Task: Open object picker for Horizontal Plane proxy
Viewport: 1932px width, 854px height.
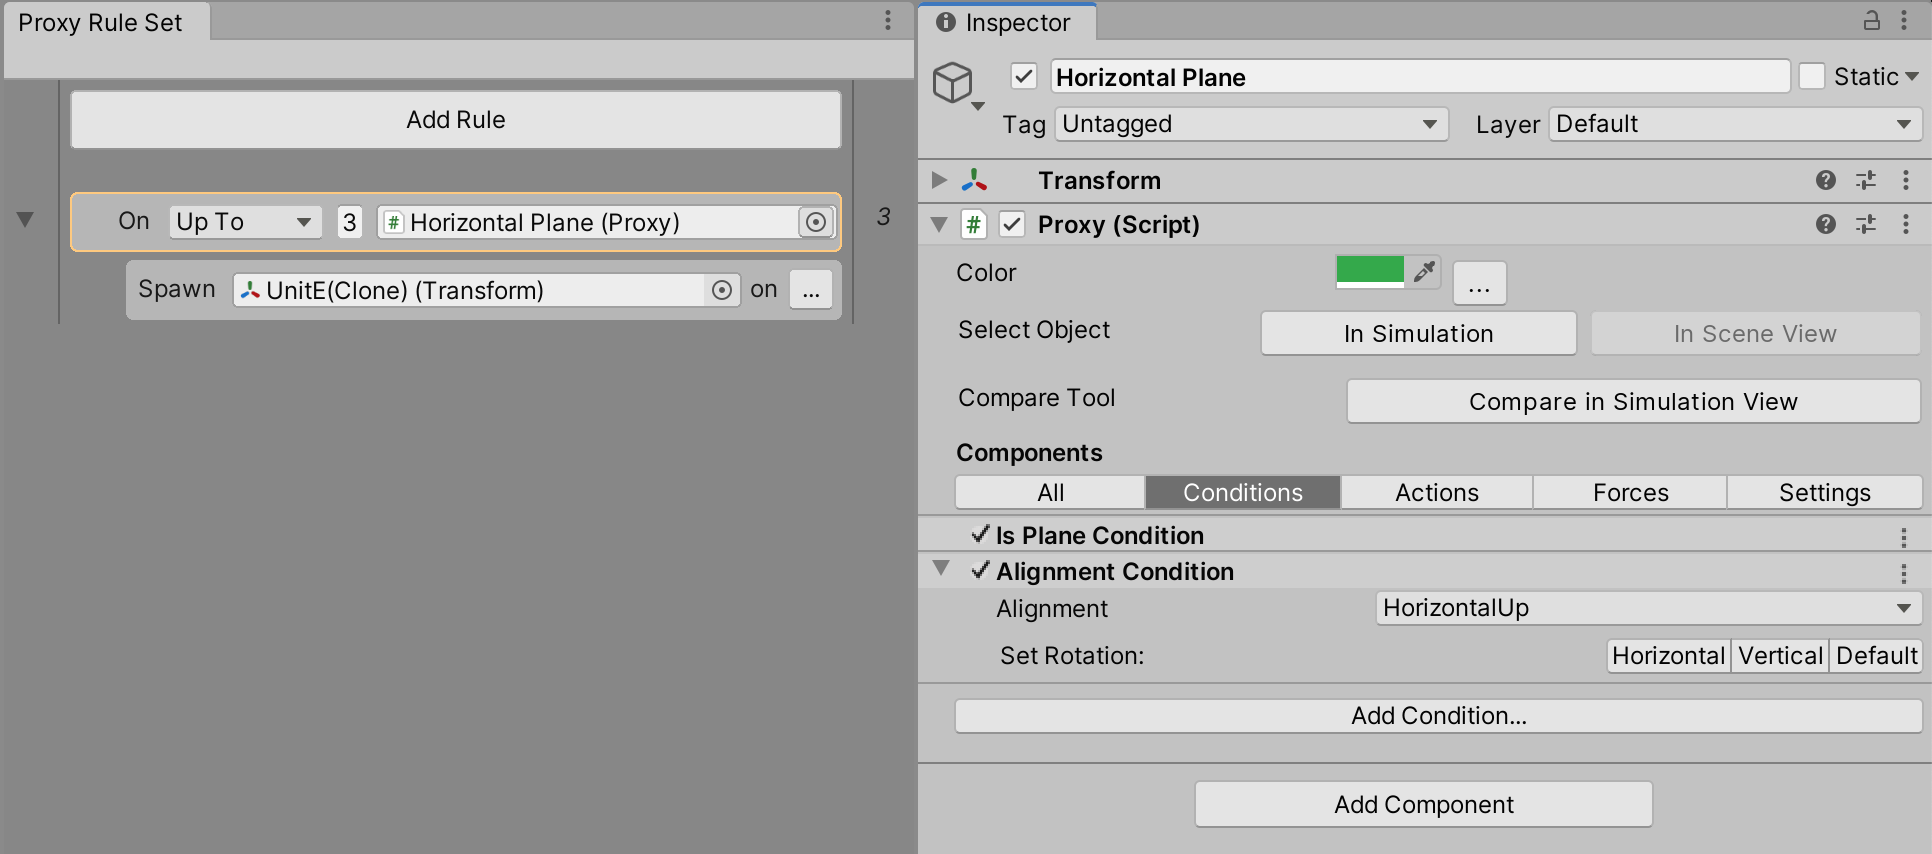Action: coord(816,222)
